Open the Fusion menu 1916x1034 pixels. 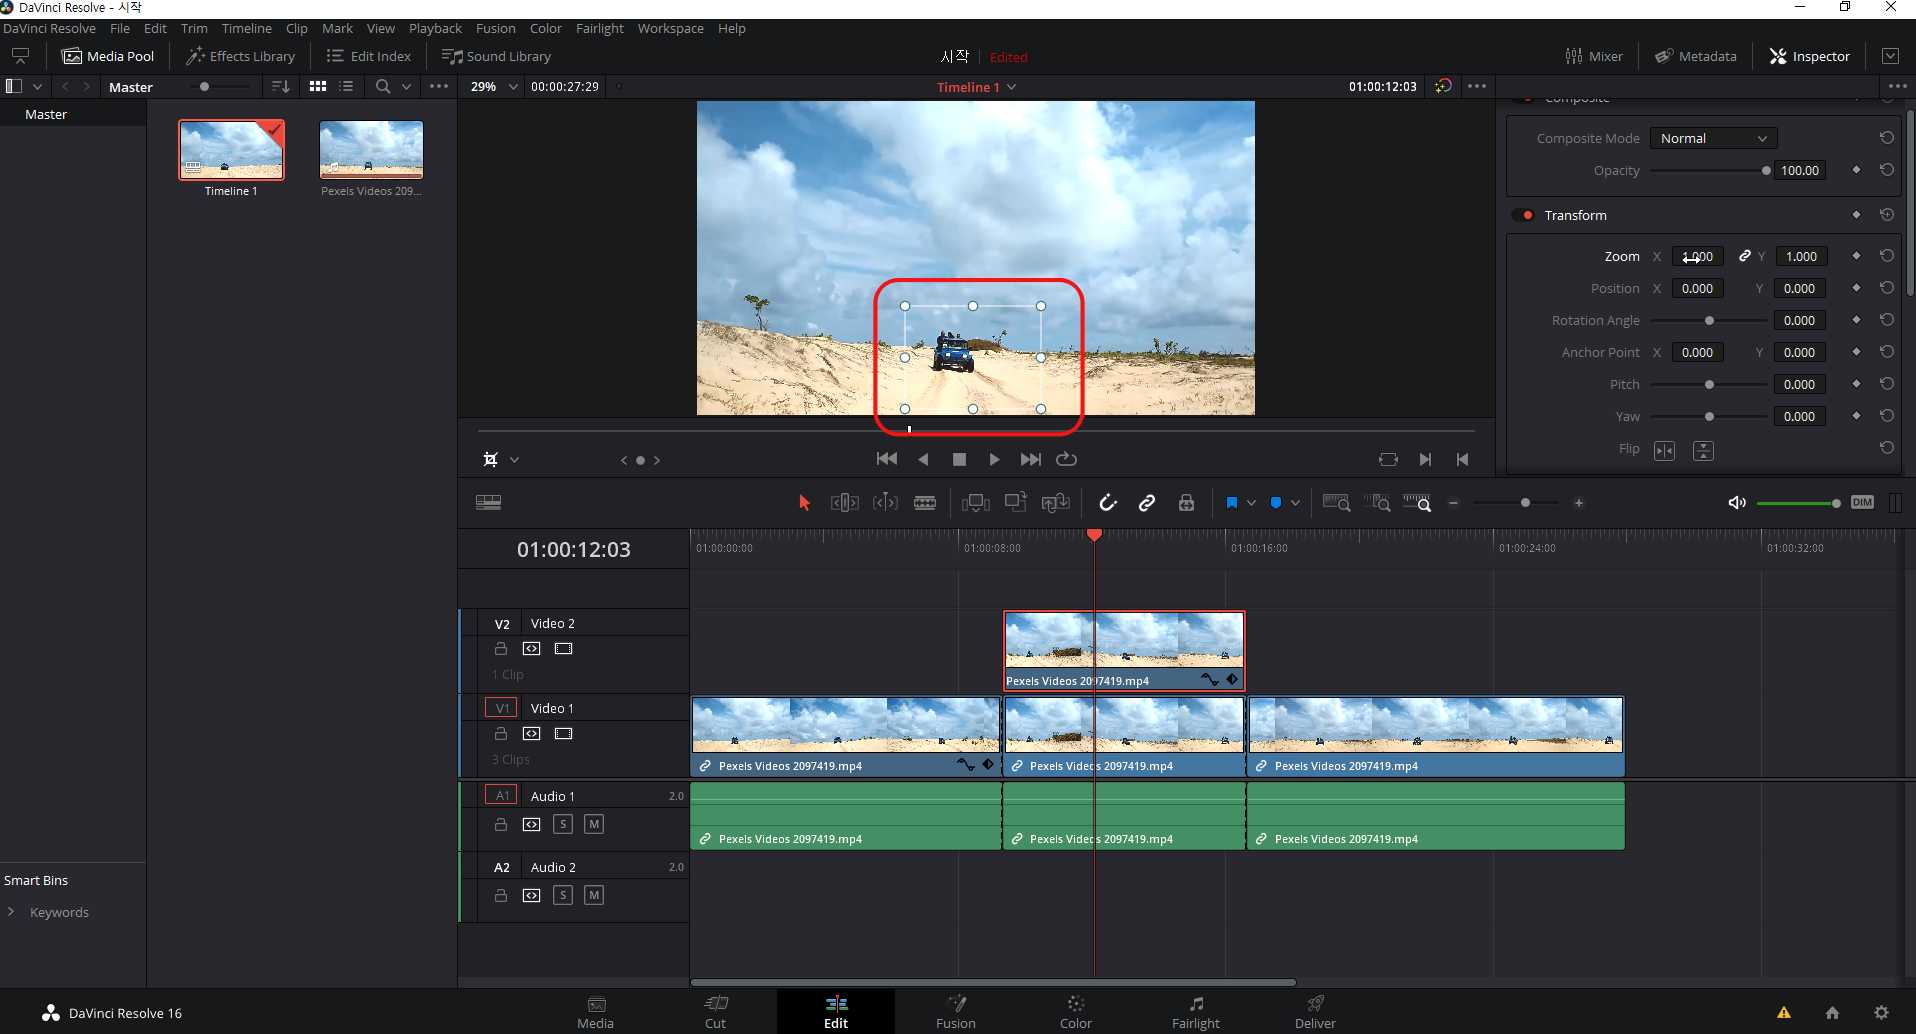496,28
